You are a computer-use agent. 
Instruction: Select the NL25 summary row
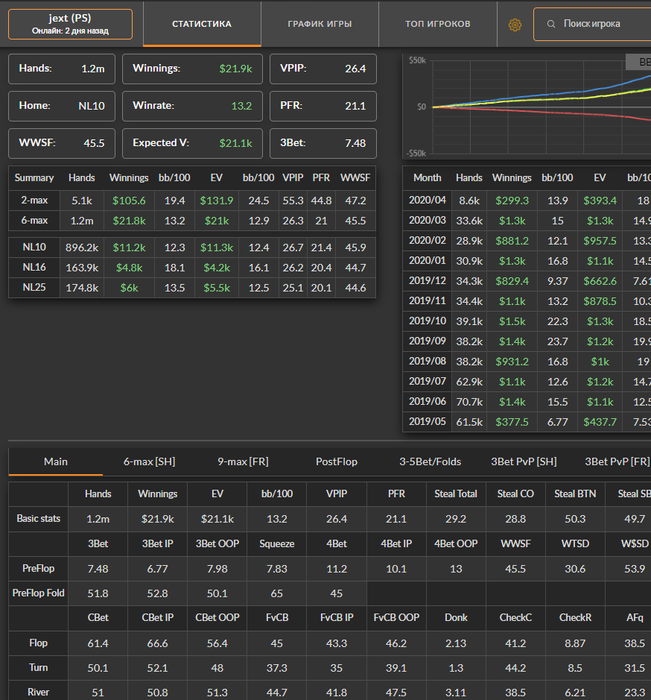click(x=192, y=288)
